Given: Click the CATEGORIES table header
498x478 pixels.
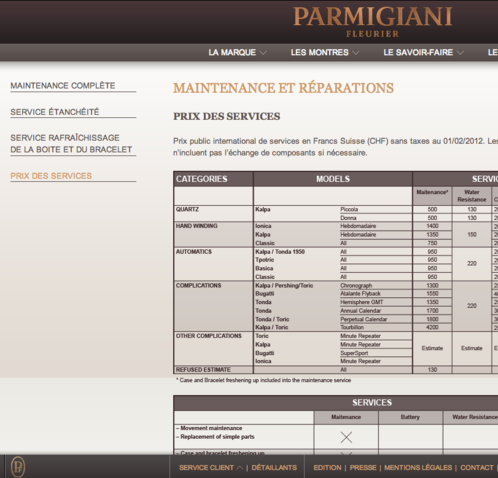Looking at the screenshot, I should pos(202,179).
